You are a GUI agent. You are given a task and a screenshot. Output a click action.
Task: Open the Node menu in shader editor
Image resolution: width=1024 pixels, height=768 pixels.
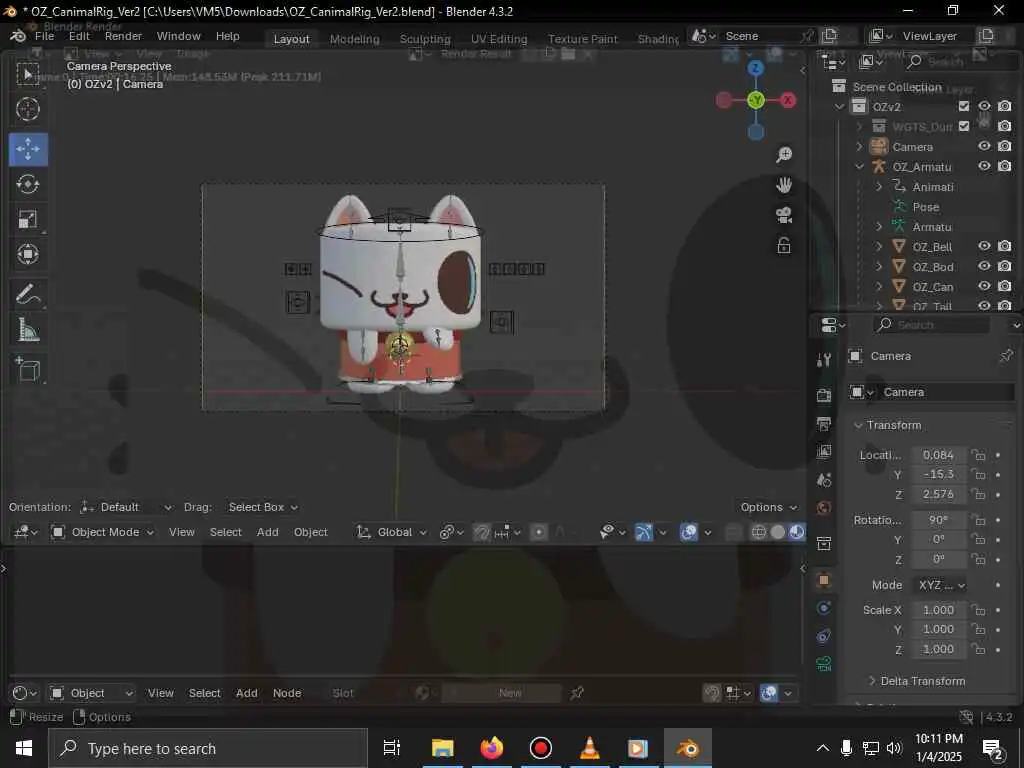[287, 693]
